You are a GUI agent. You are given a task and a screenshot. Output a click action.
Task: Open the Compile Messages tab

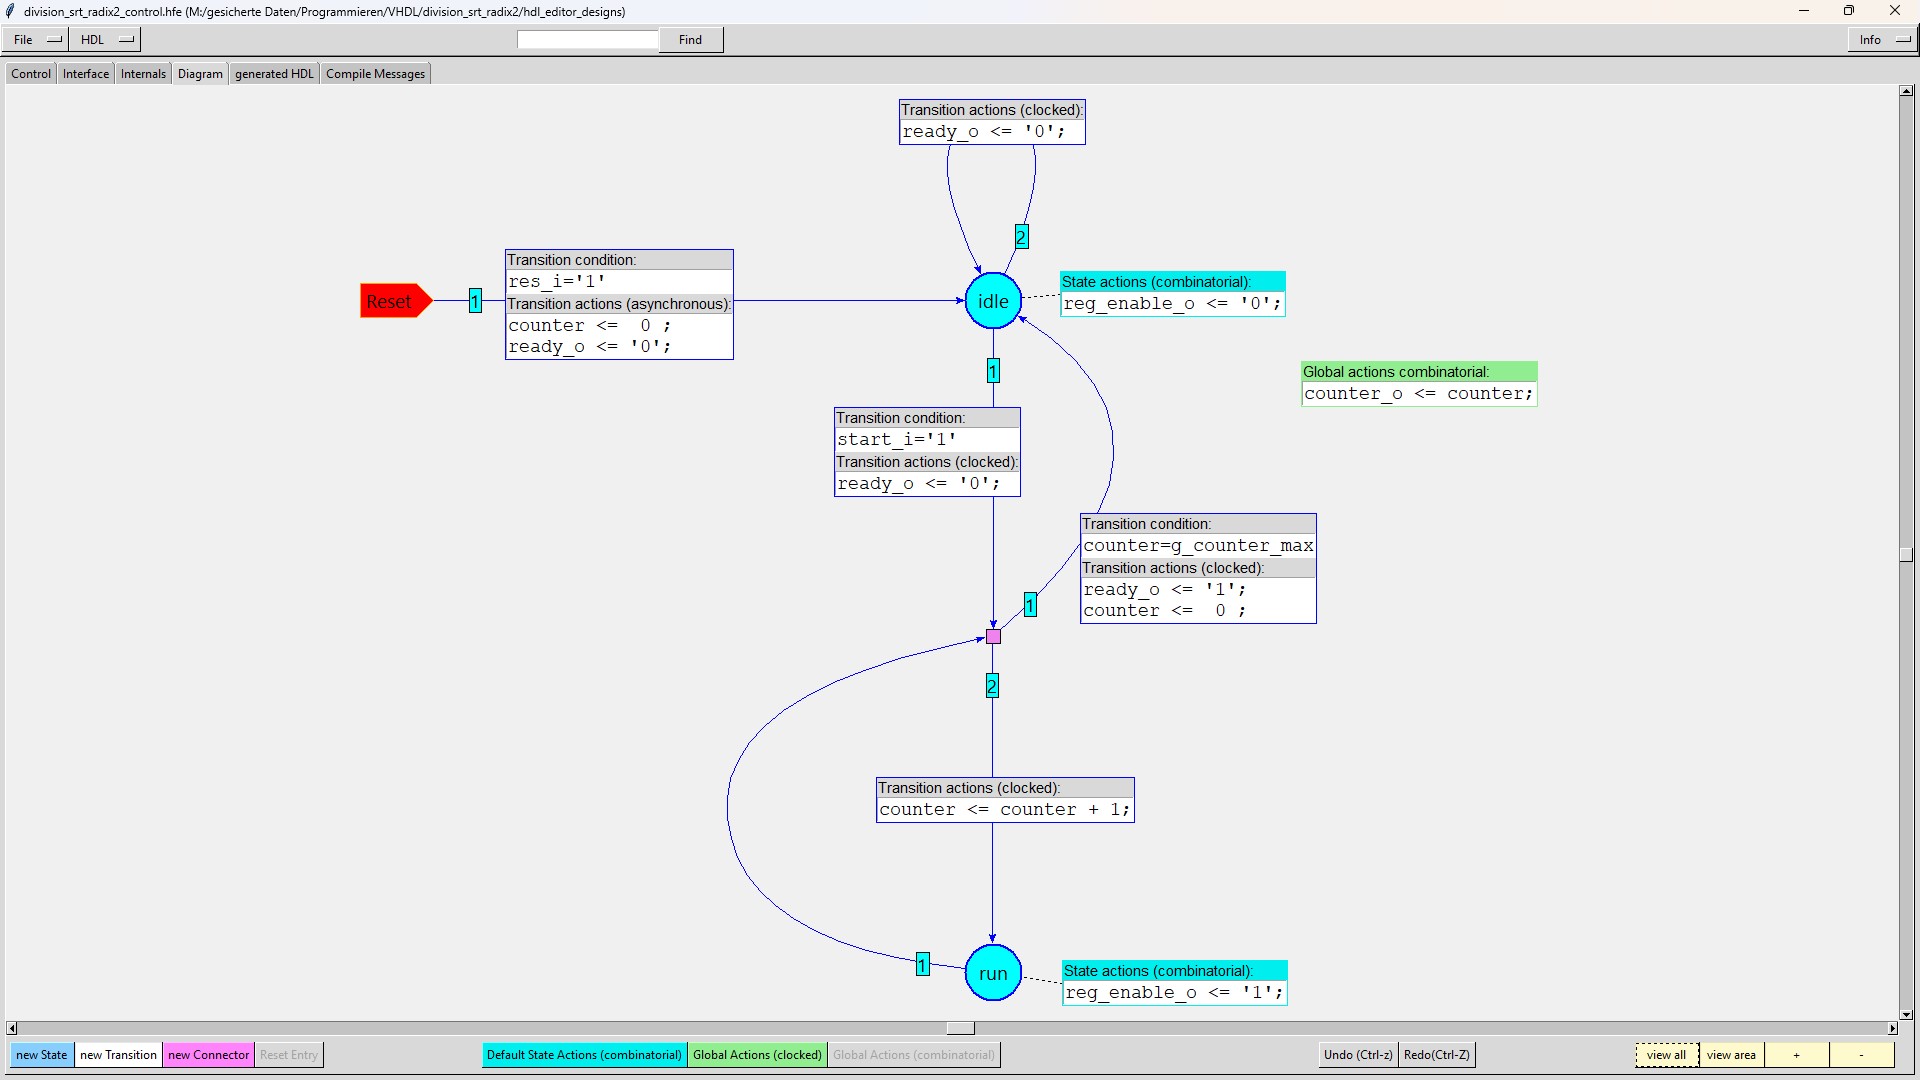tap(375, 74)
